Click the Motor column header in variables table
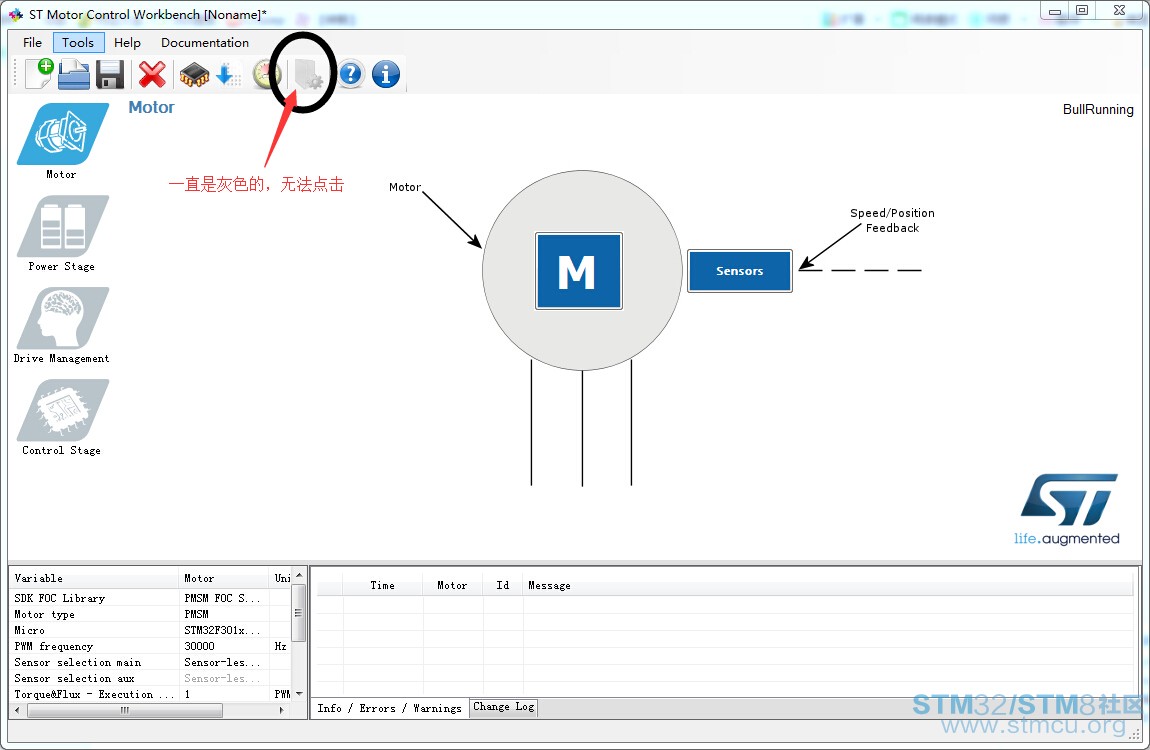The width and height of the screenshot is (1150, 750). pos(224,578)
